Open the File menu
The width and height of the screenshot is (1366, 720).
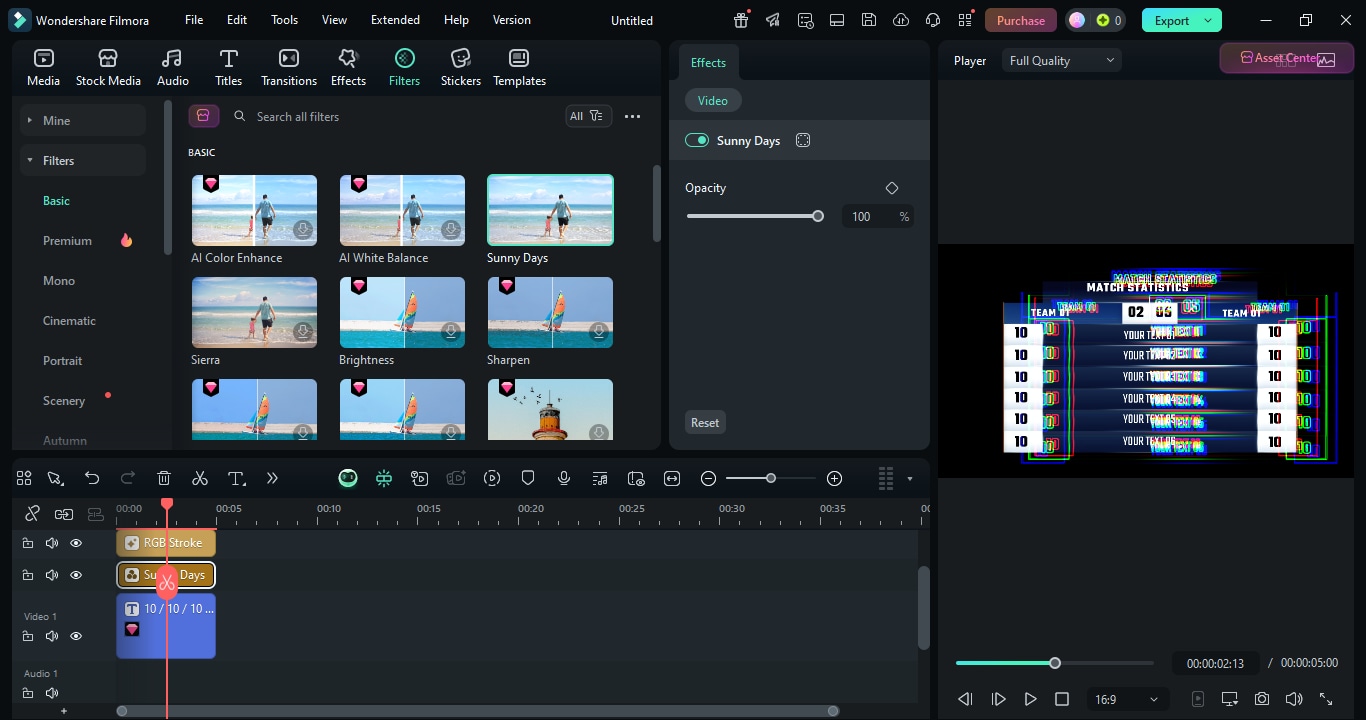tap(194, 20)
